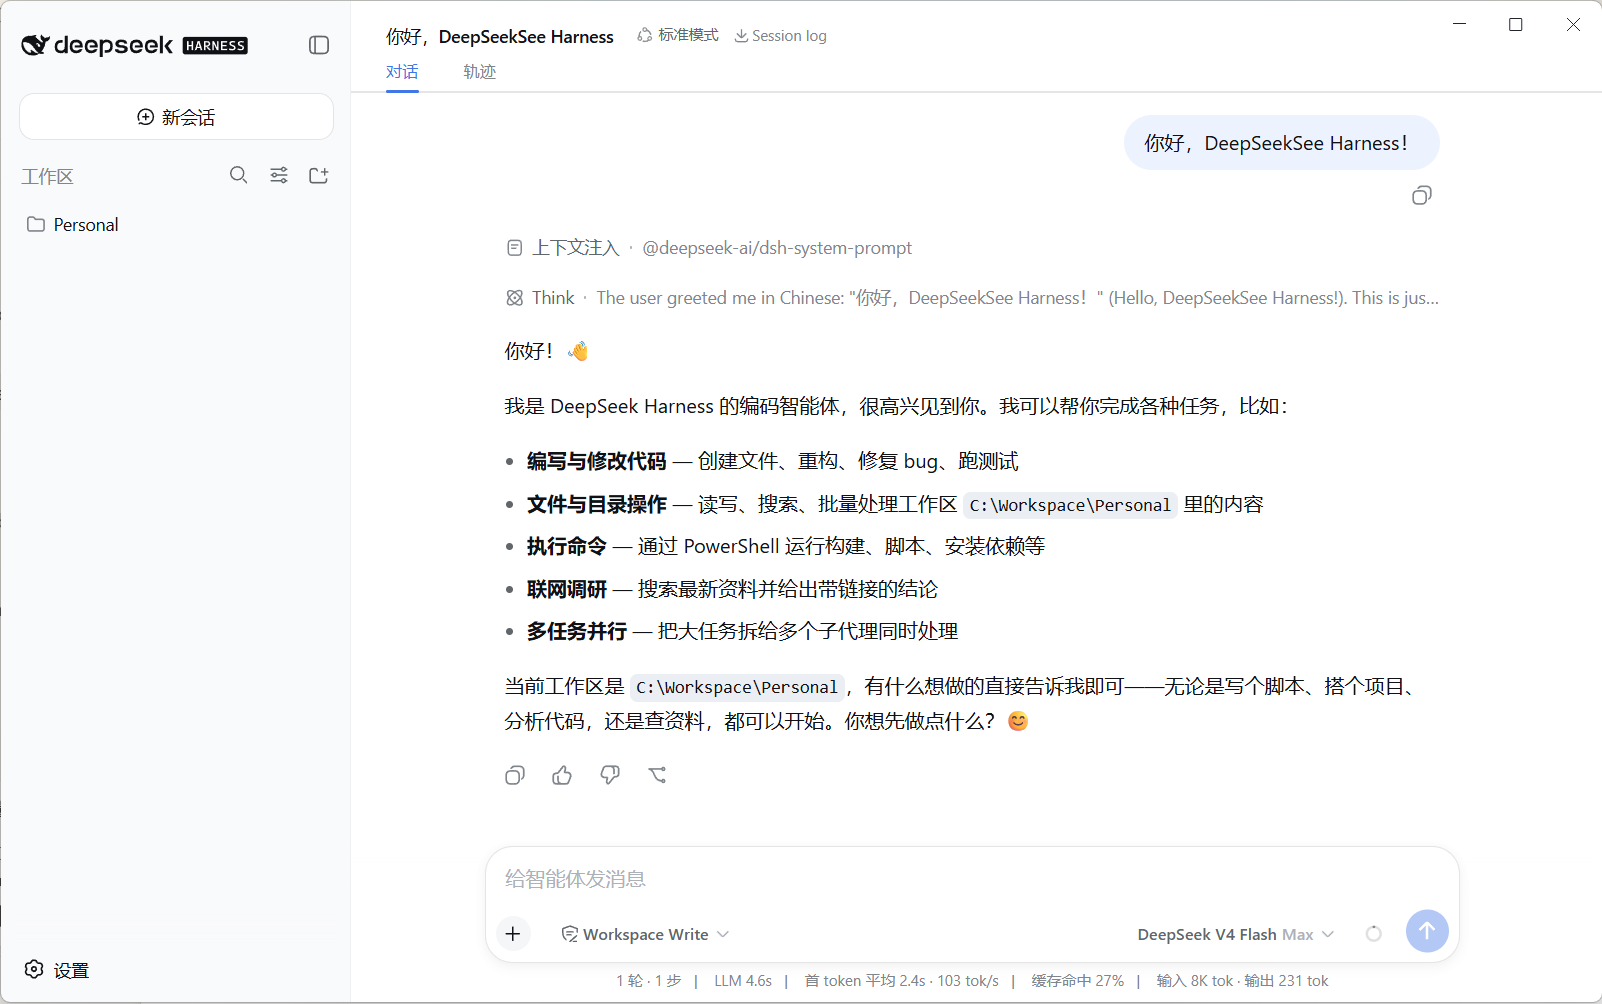Viewport: 1602px width, 1004px height.
Task: Give thumbs down to reply
Action: 610,775
